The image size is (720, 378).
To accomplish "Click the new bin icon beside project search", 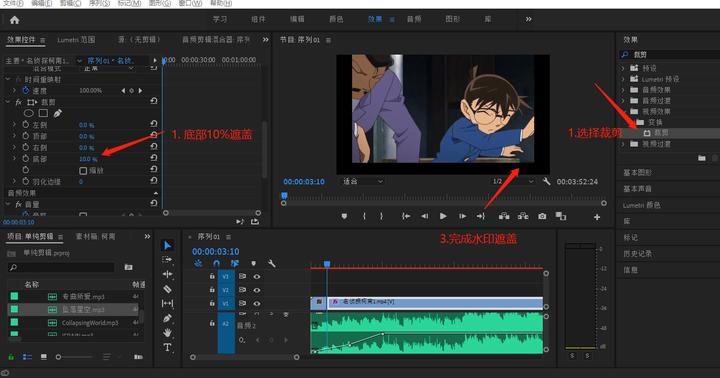I will click(x=129, y=267).
